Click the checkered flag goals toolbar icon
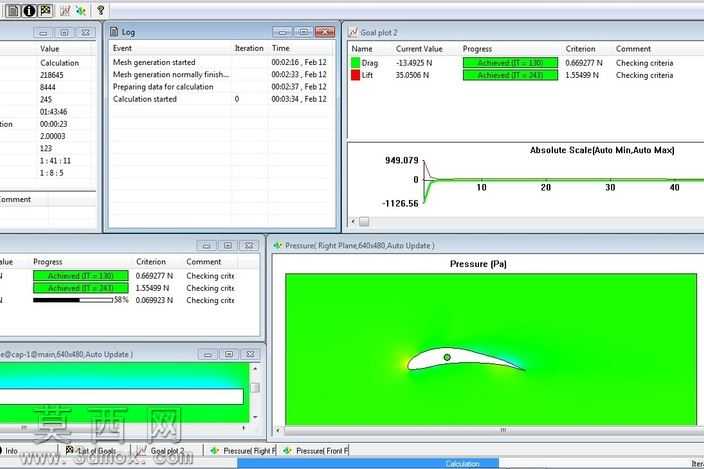704x469 pixels. [x=45, y=10]
